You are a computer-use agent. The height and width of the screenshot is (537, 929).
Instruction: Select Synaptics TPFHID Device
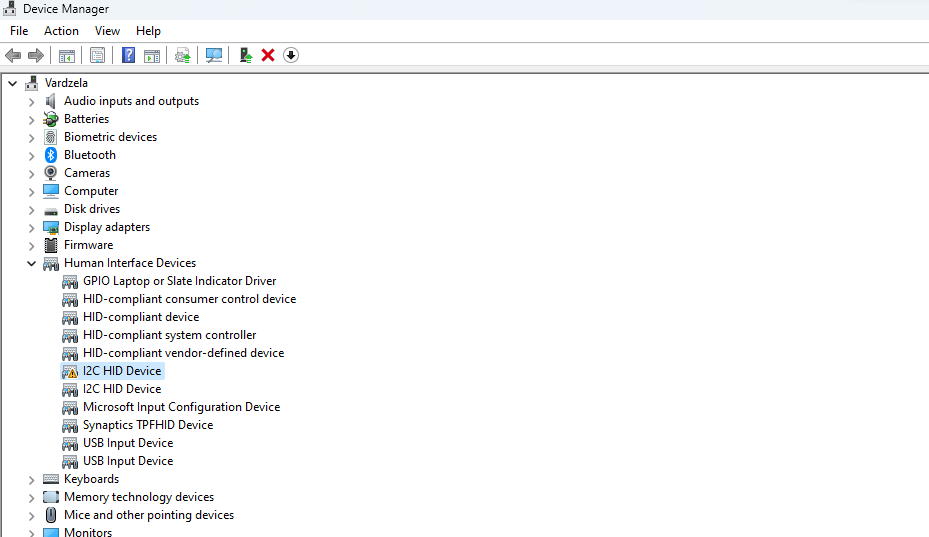pos(148,425)
